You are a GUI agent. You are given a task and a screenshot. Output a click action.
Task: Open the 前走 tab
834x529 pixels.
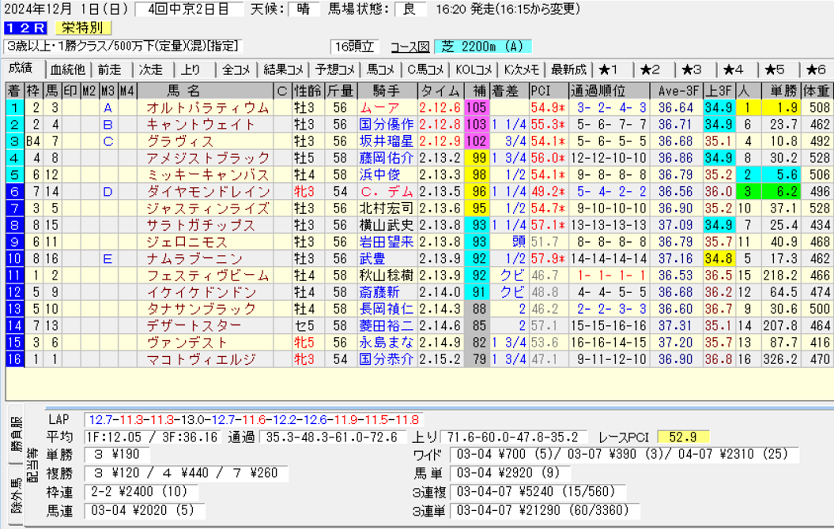[x=109, y=70]
